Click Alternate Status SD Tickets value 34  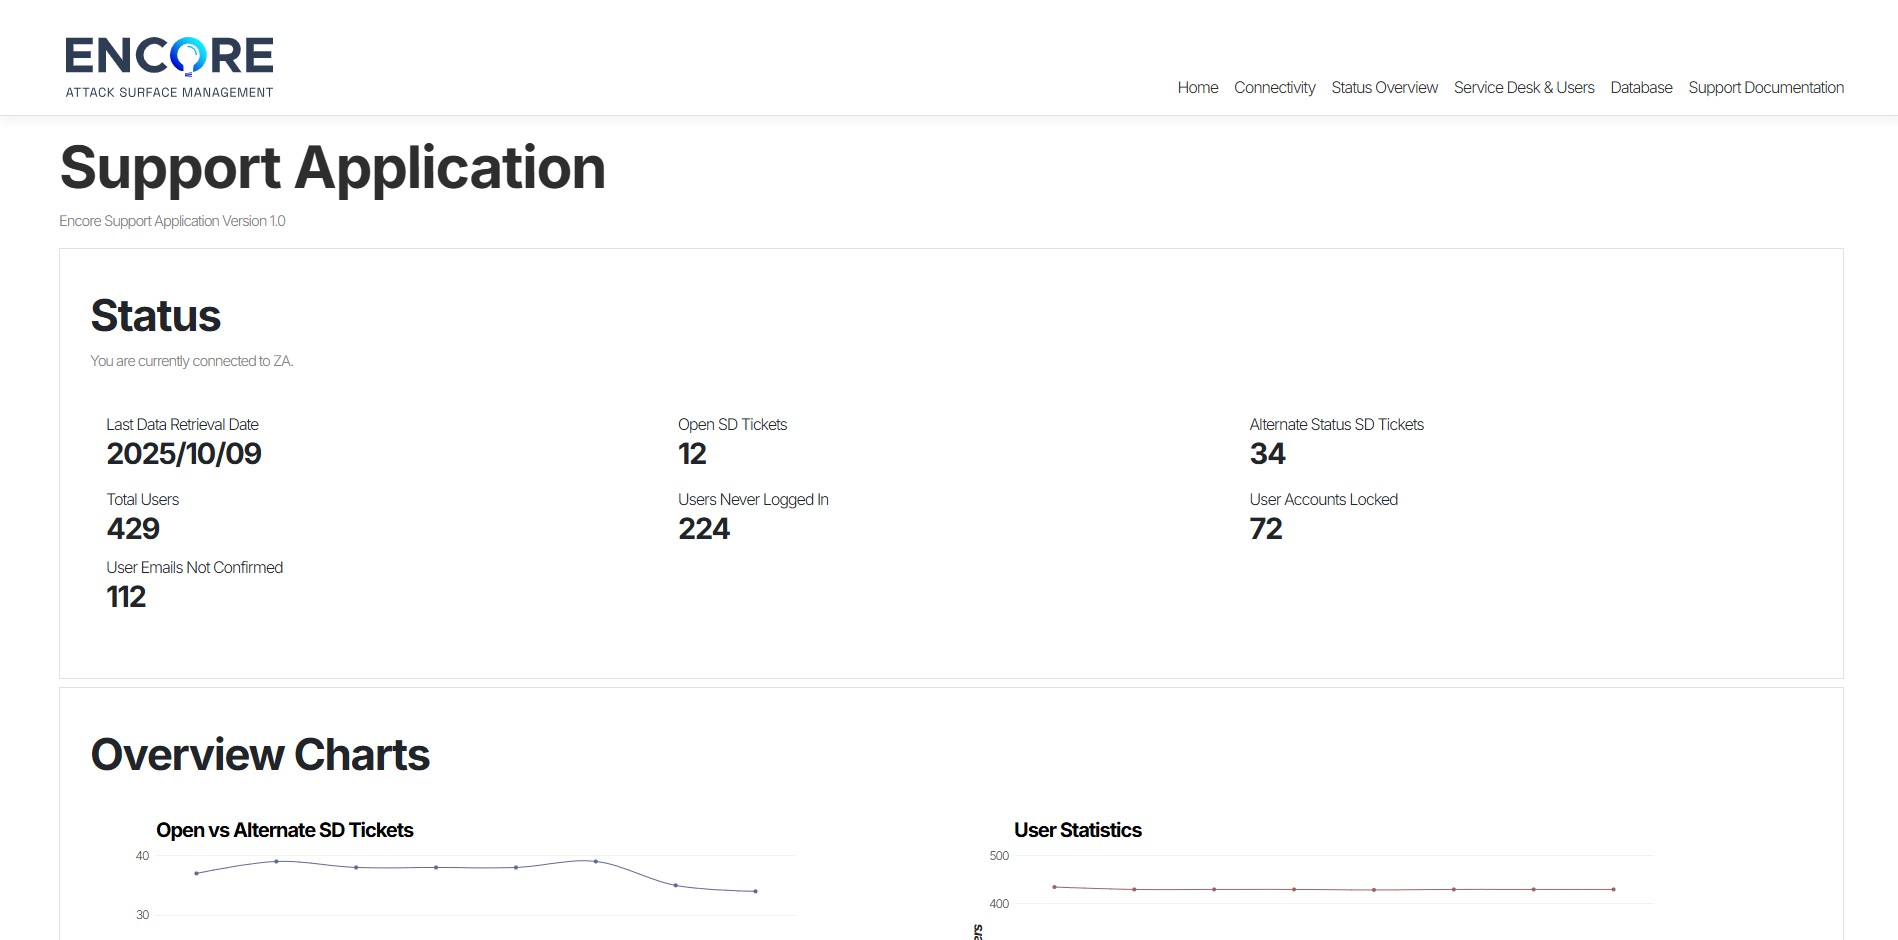point(1267,454)
